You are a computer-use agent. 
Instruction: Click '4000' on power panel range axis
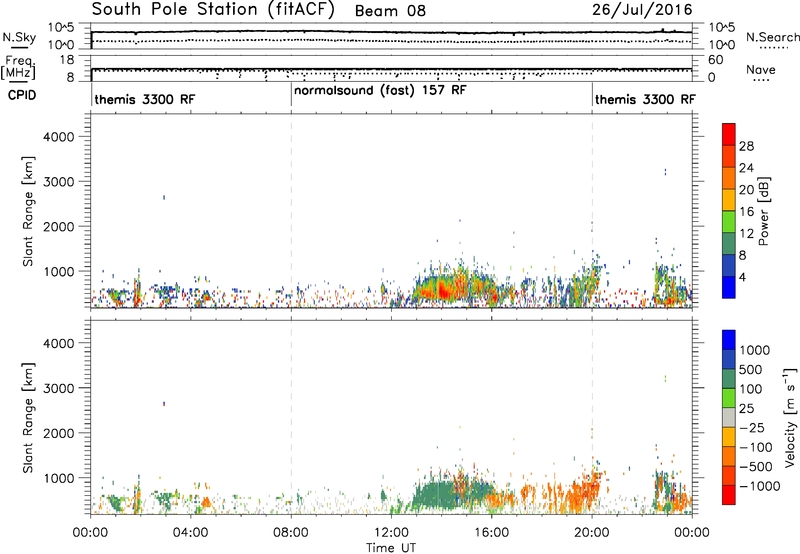click(x=59, y=137)
